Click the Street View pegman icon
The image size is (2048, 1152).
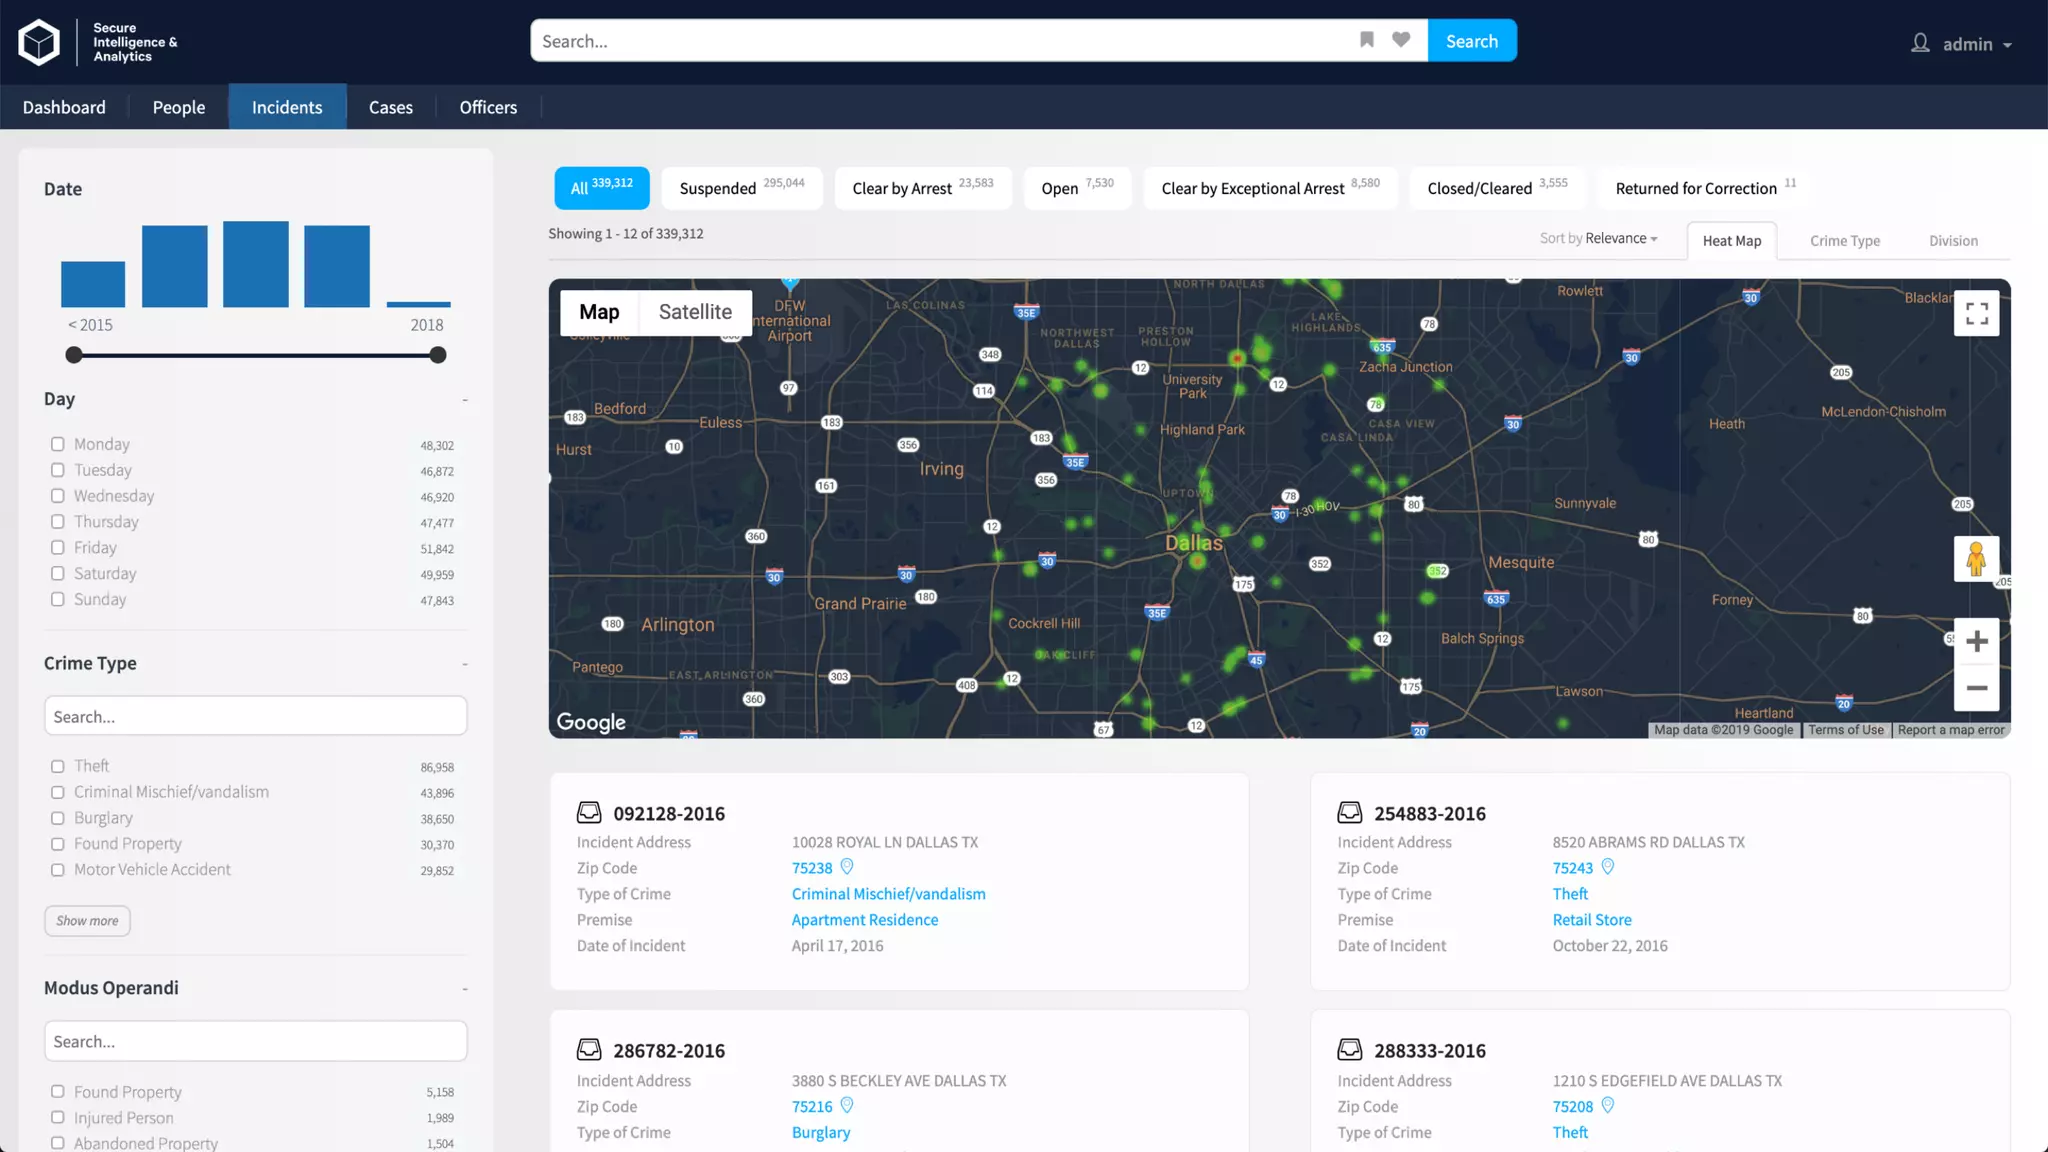pos(1976,559)
